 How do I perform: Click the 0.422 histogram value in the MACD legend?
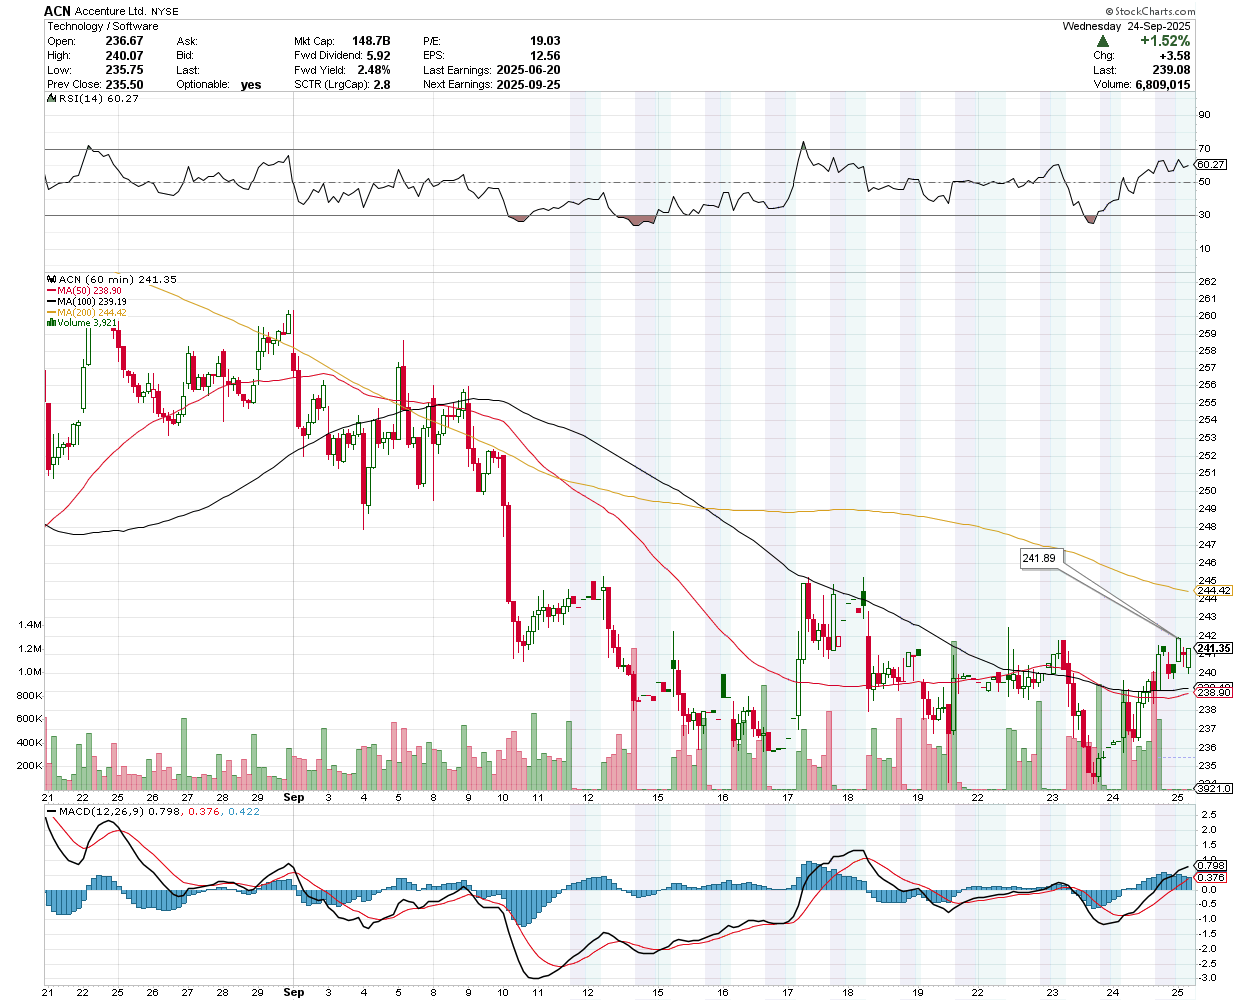[244, 811]
